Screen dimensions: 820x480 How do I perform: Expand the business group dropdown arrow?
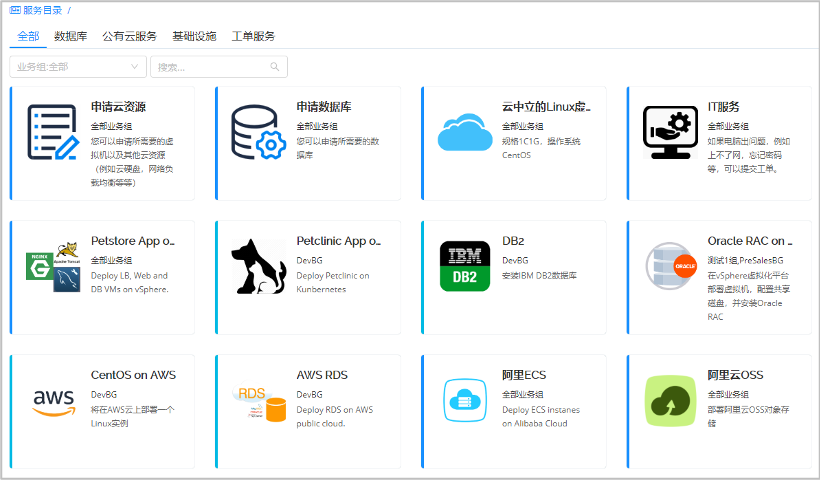coord(134,66)
